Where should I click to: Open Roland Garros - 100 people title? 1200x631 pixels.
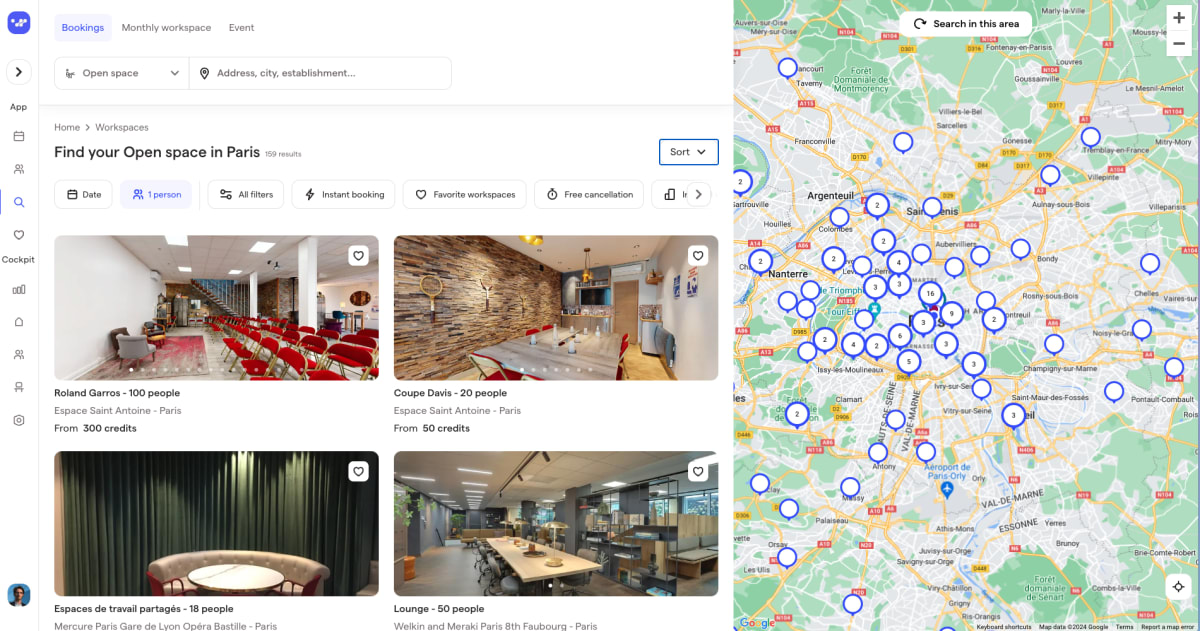click(117, 393)
